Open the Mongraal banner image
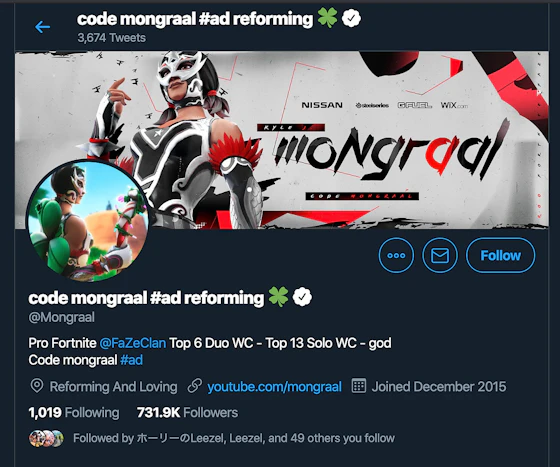 pos(281,140)
